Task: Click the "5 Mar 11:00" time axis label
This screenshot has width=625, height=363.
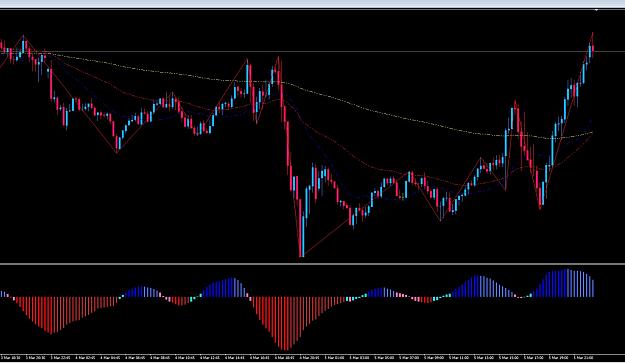Action: coord(459,358)
